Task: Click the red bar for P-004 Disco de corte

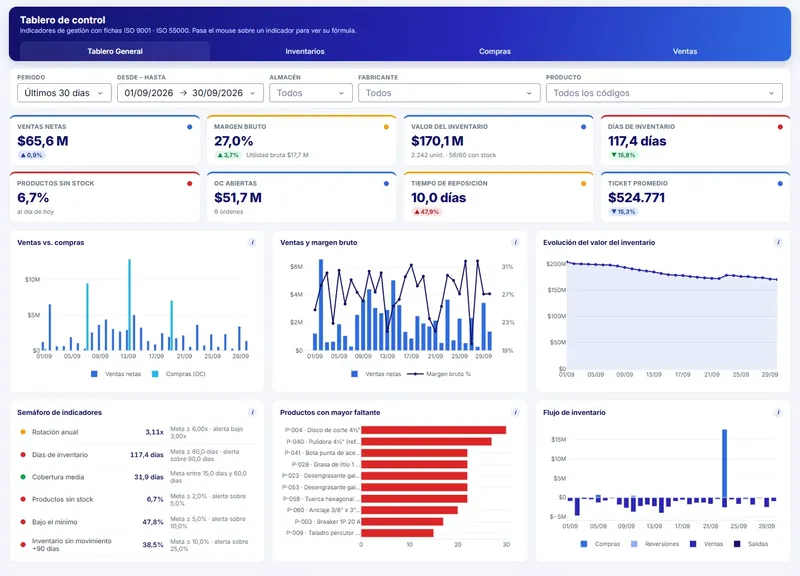Action: pyautogui.click(x=434, y=430)
